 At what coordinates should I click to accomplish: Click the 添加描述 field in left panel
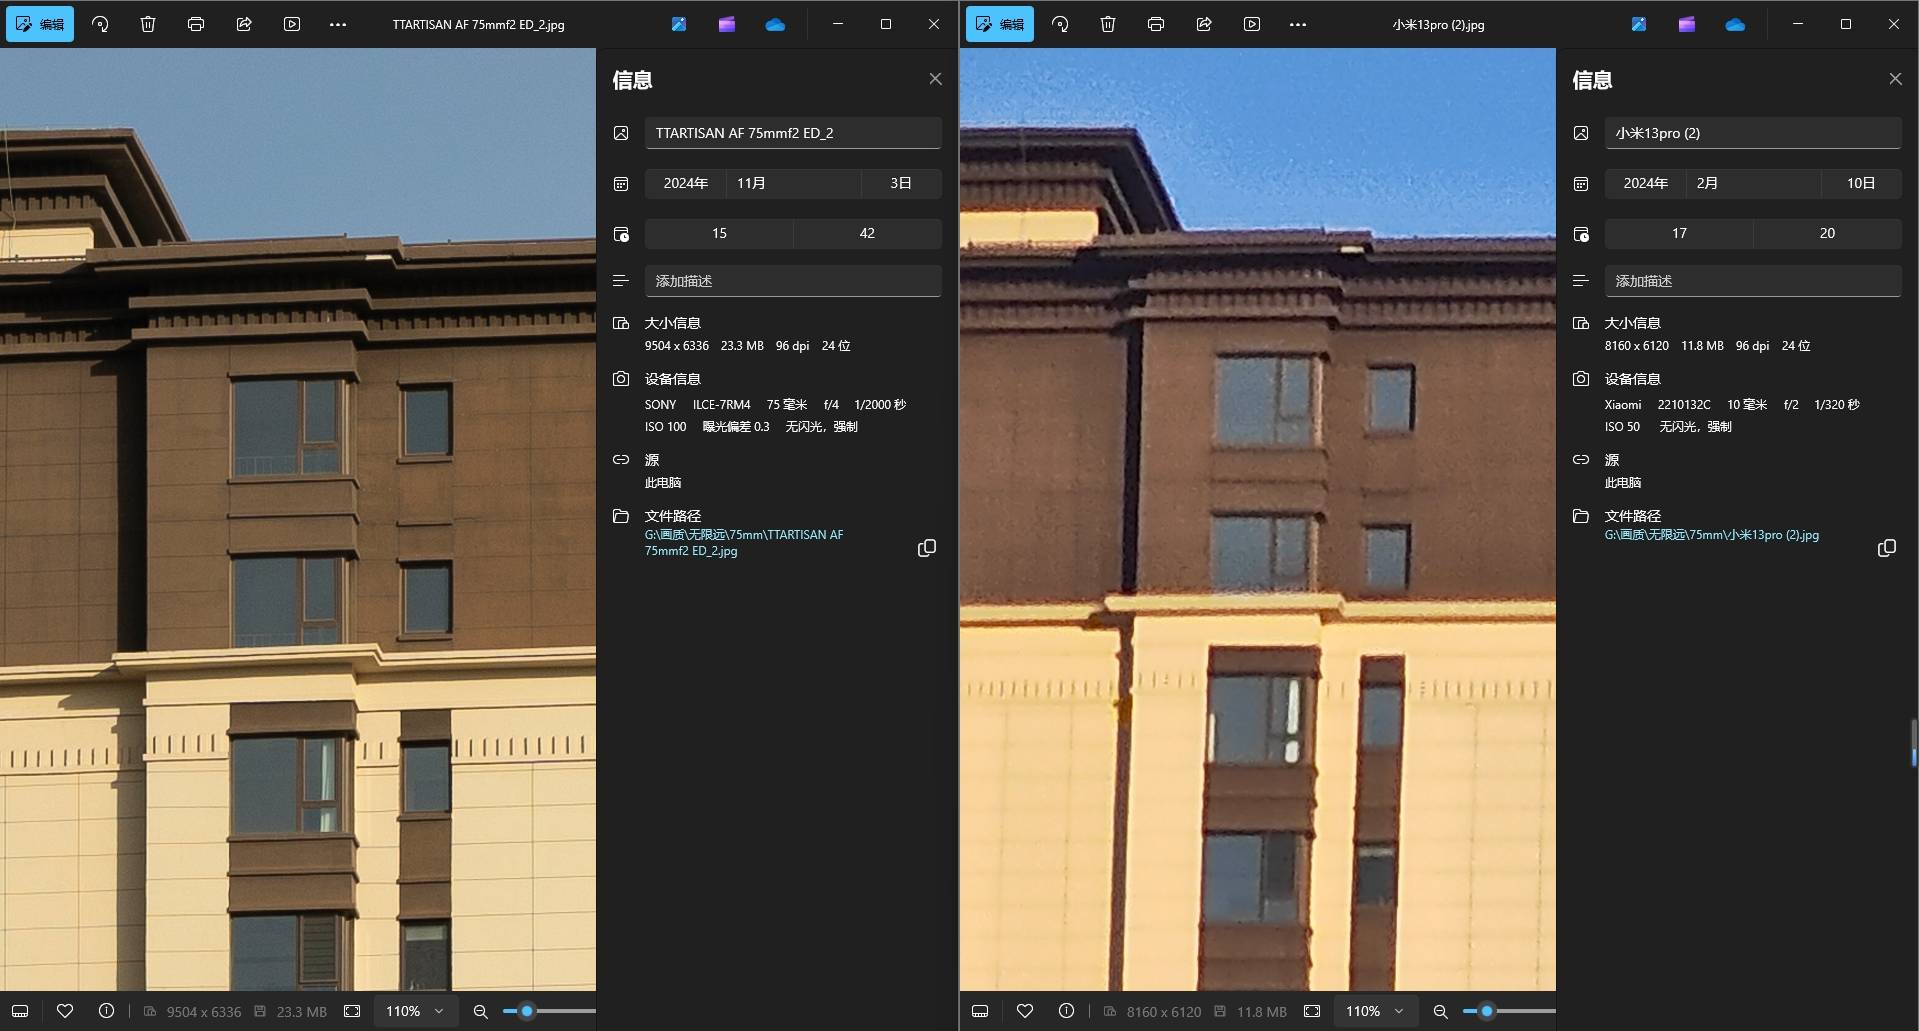pyautogui.click(x=793, y=281)
